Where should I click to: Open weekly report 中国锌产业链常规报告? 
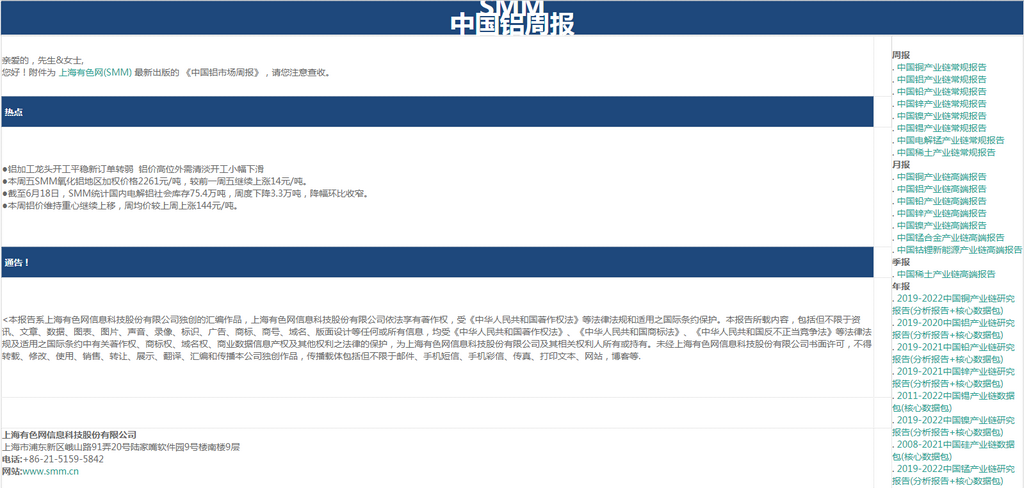pyautogui.click(x=941, y=104)
